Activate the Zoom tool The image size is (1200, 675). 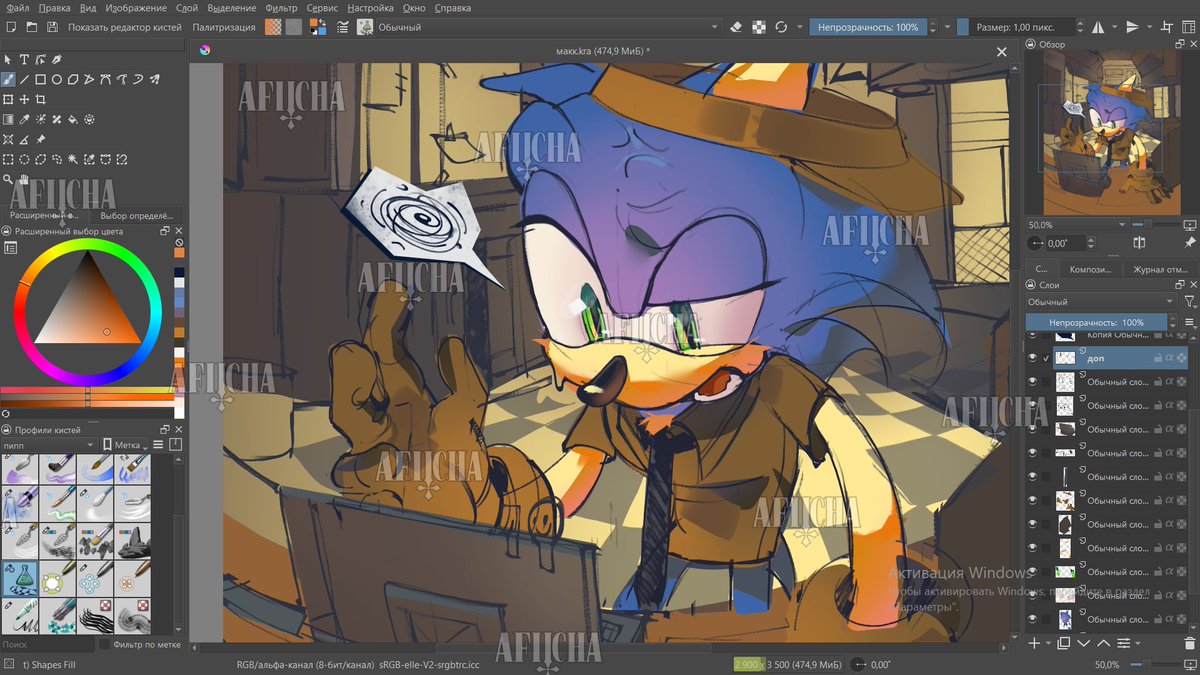pyautogui.click(x=9, y=179)
